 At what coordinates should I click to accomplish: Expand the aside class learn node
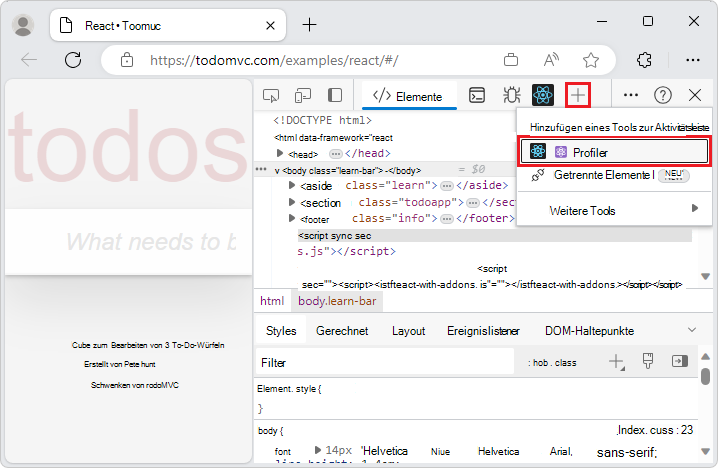point(292,185)
